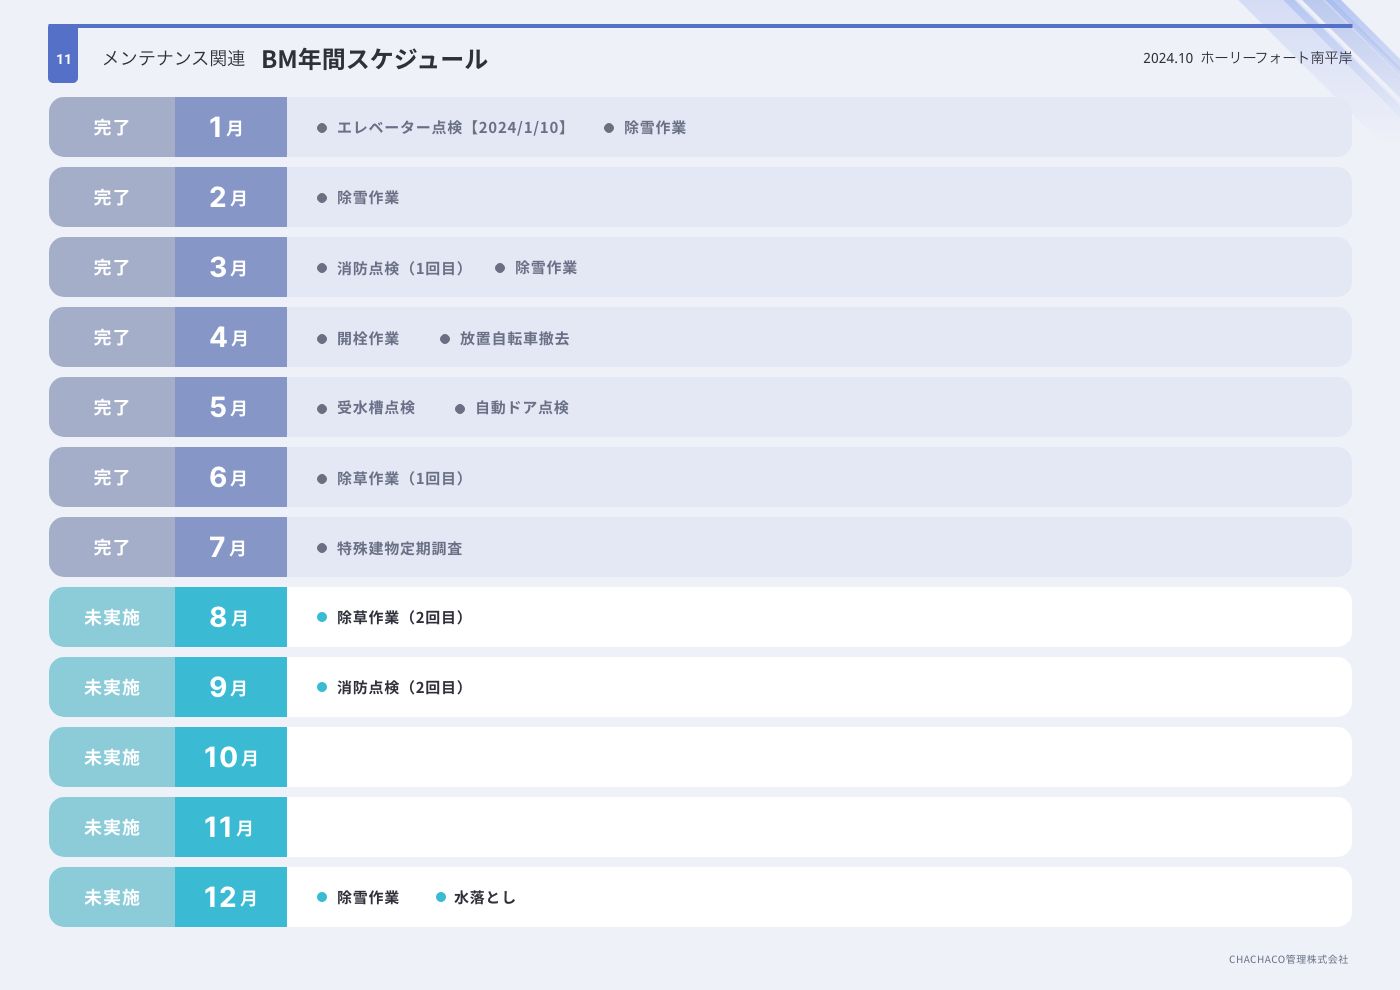Click the bullet dot before 受水槽点検

322,408
